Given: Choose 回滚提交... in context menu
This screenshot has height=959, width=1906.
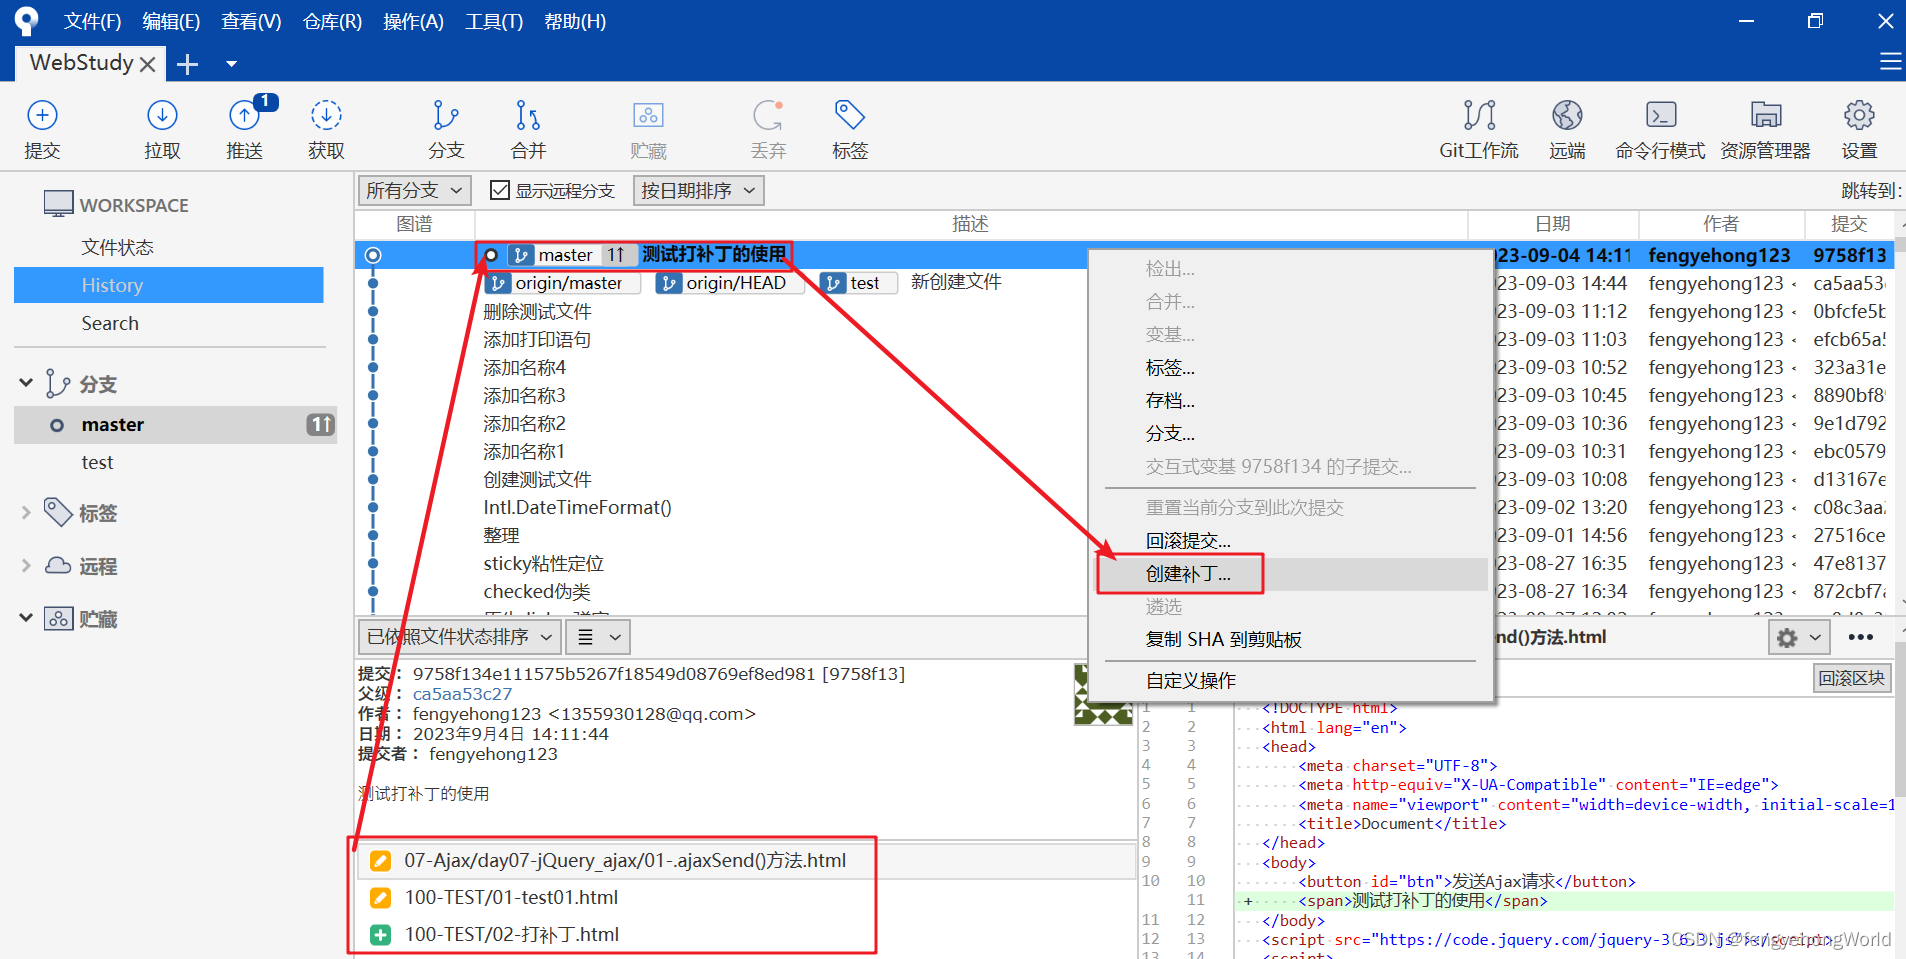Looking at the screenshot, I should 1291,541.
